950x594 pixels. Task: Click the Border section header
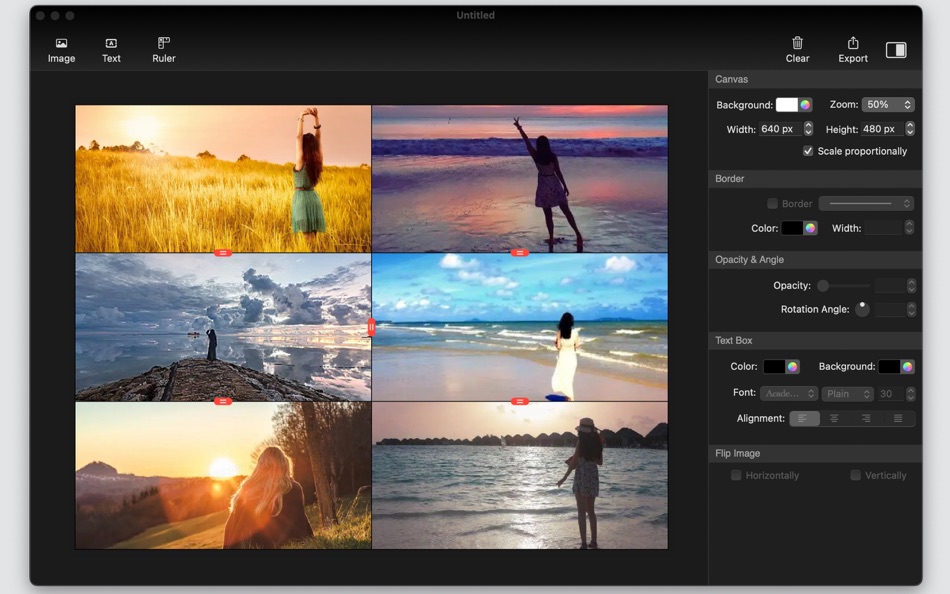click(x=815, y=179)
